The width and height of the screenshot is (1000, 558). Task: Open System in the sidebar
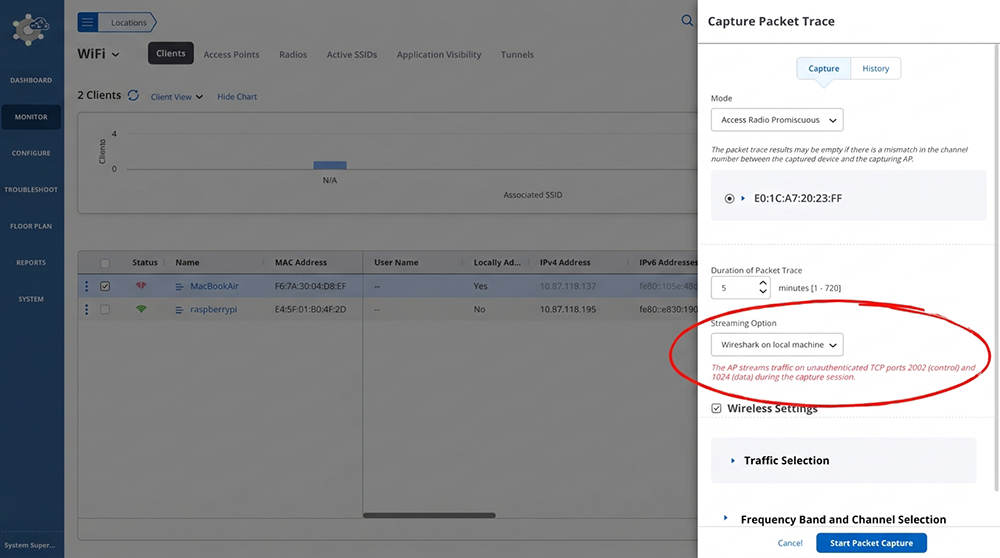point(31,298)
